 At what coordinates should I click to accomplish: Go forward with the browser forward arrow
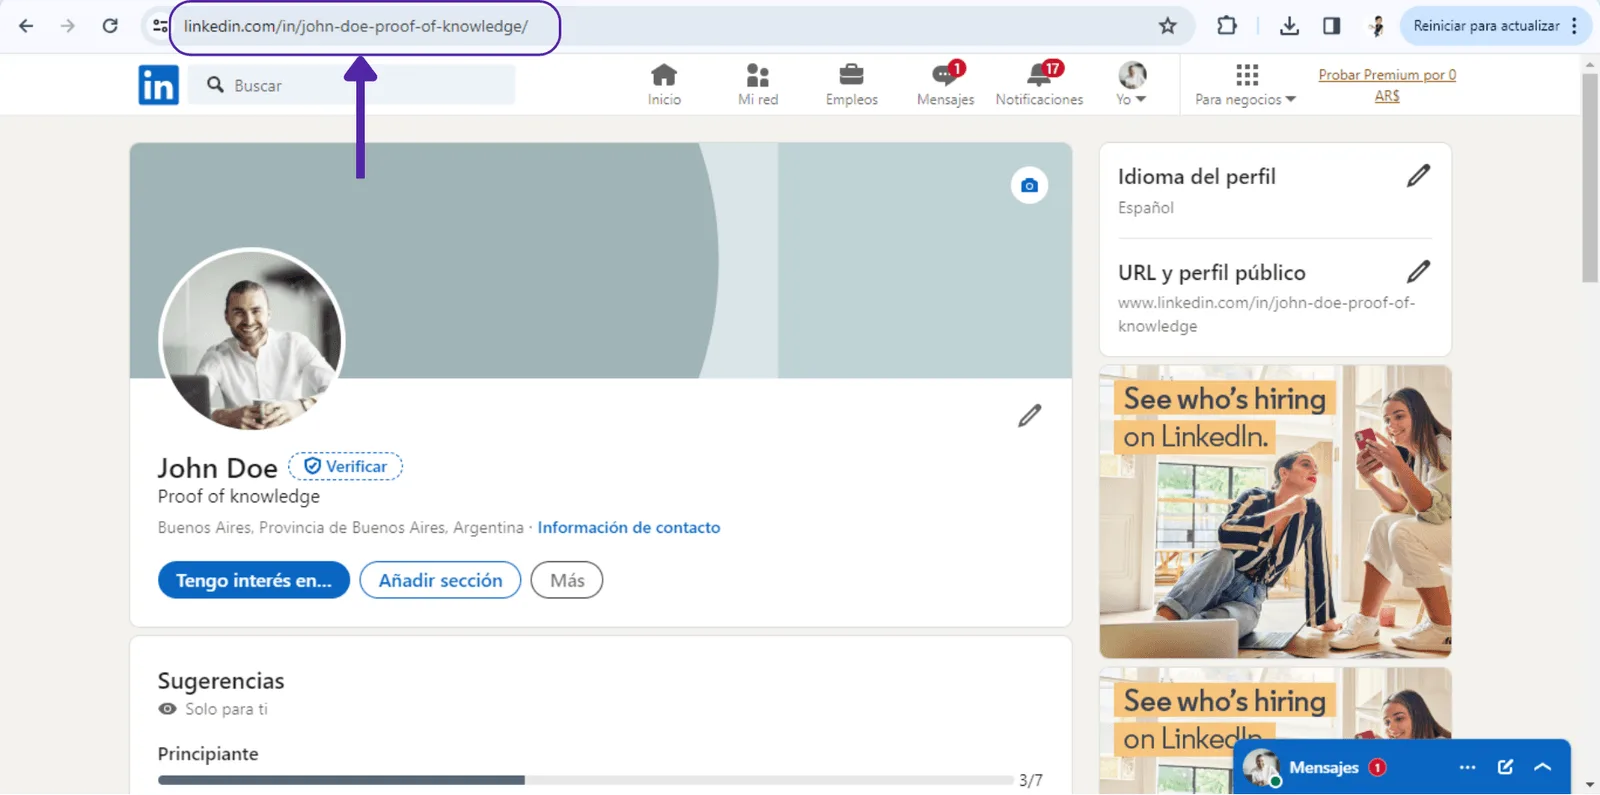pos(68,26)
